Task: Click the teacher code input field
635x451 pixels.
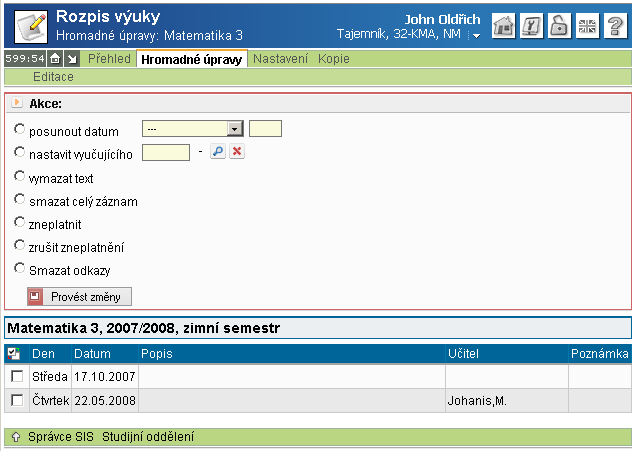Action: (x=166, y=152)
